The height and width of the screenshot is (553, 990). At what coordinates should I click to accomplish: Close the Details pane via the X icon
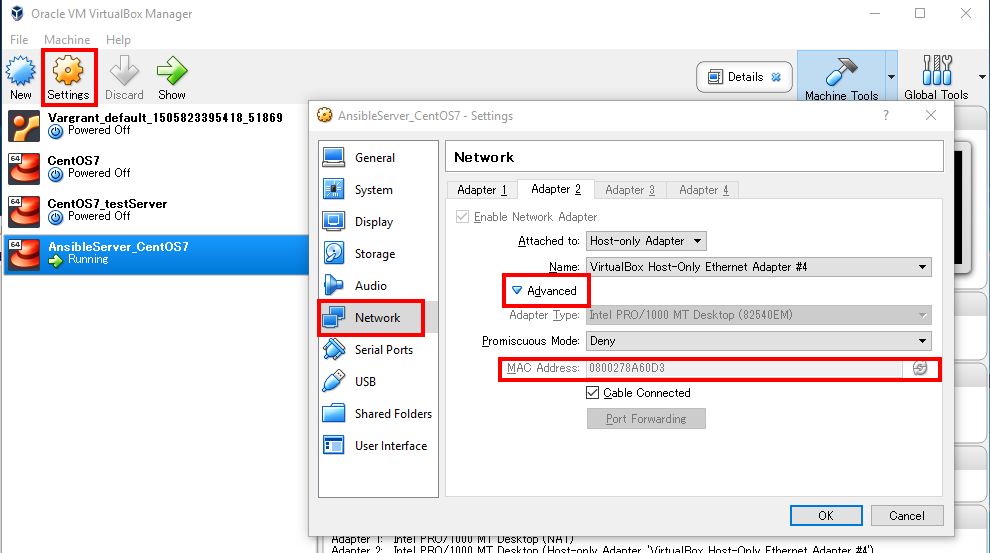(776, 77)
